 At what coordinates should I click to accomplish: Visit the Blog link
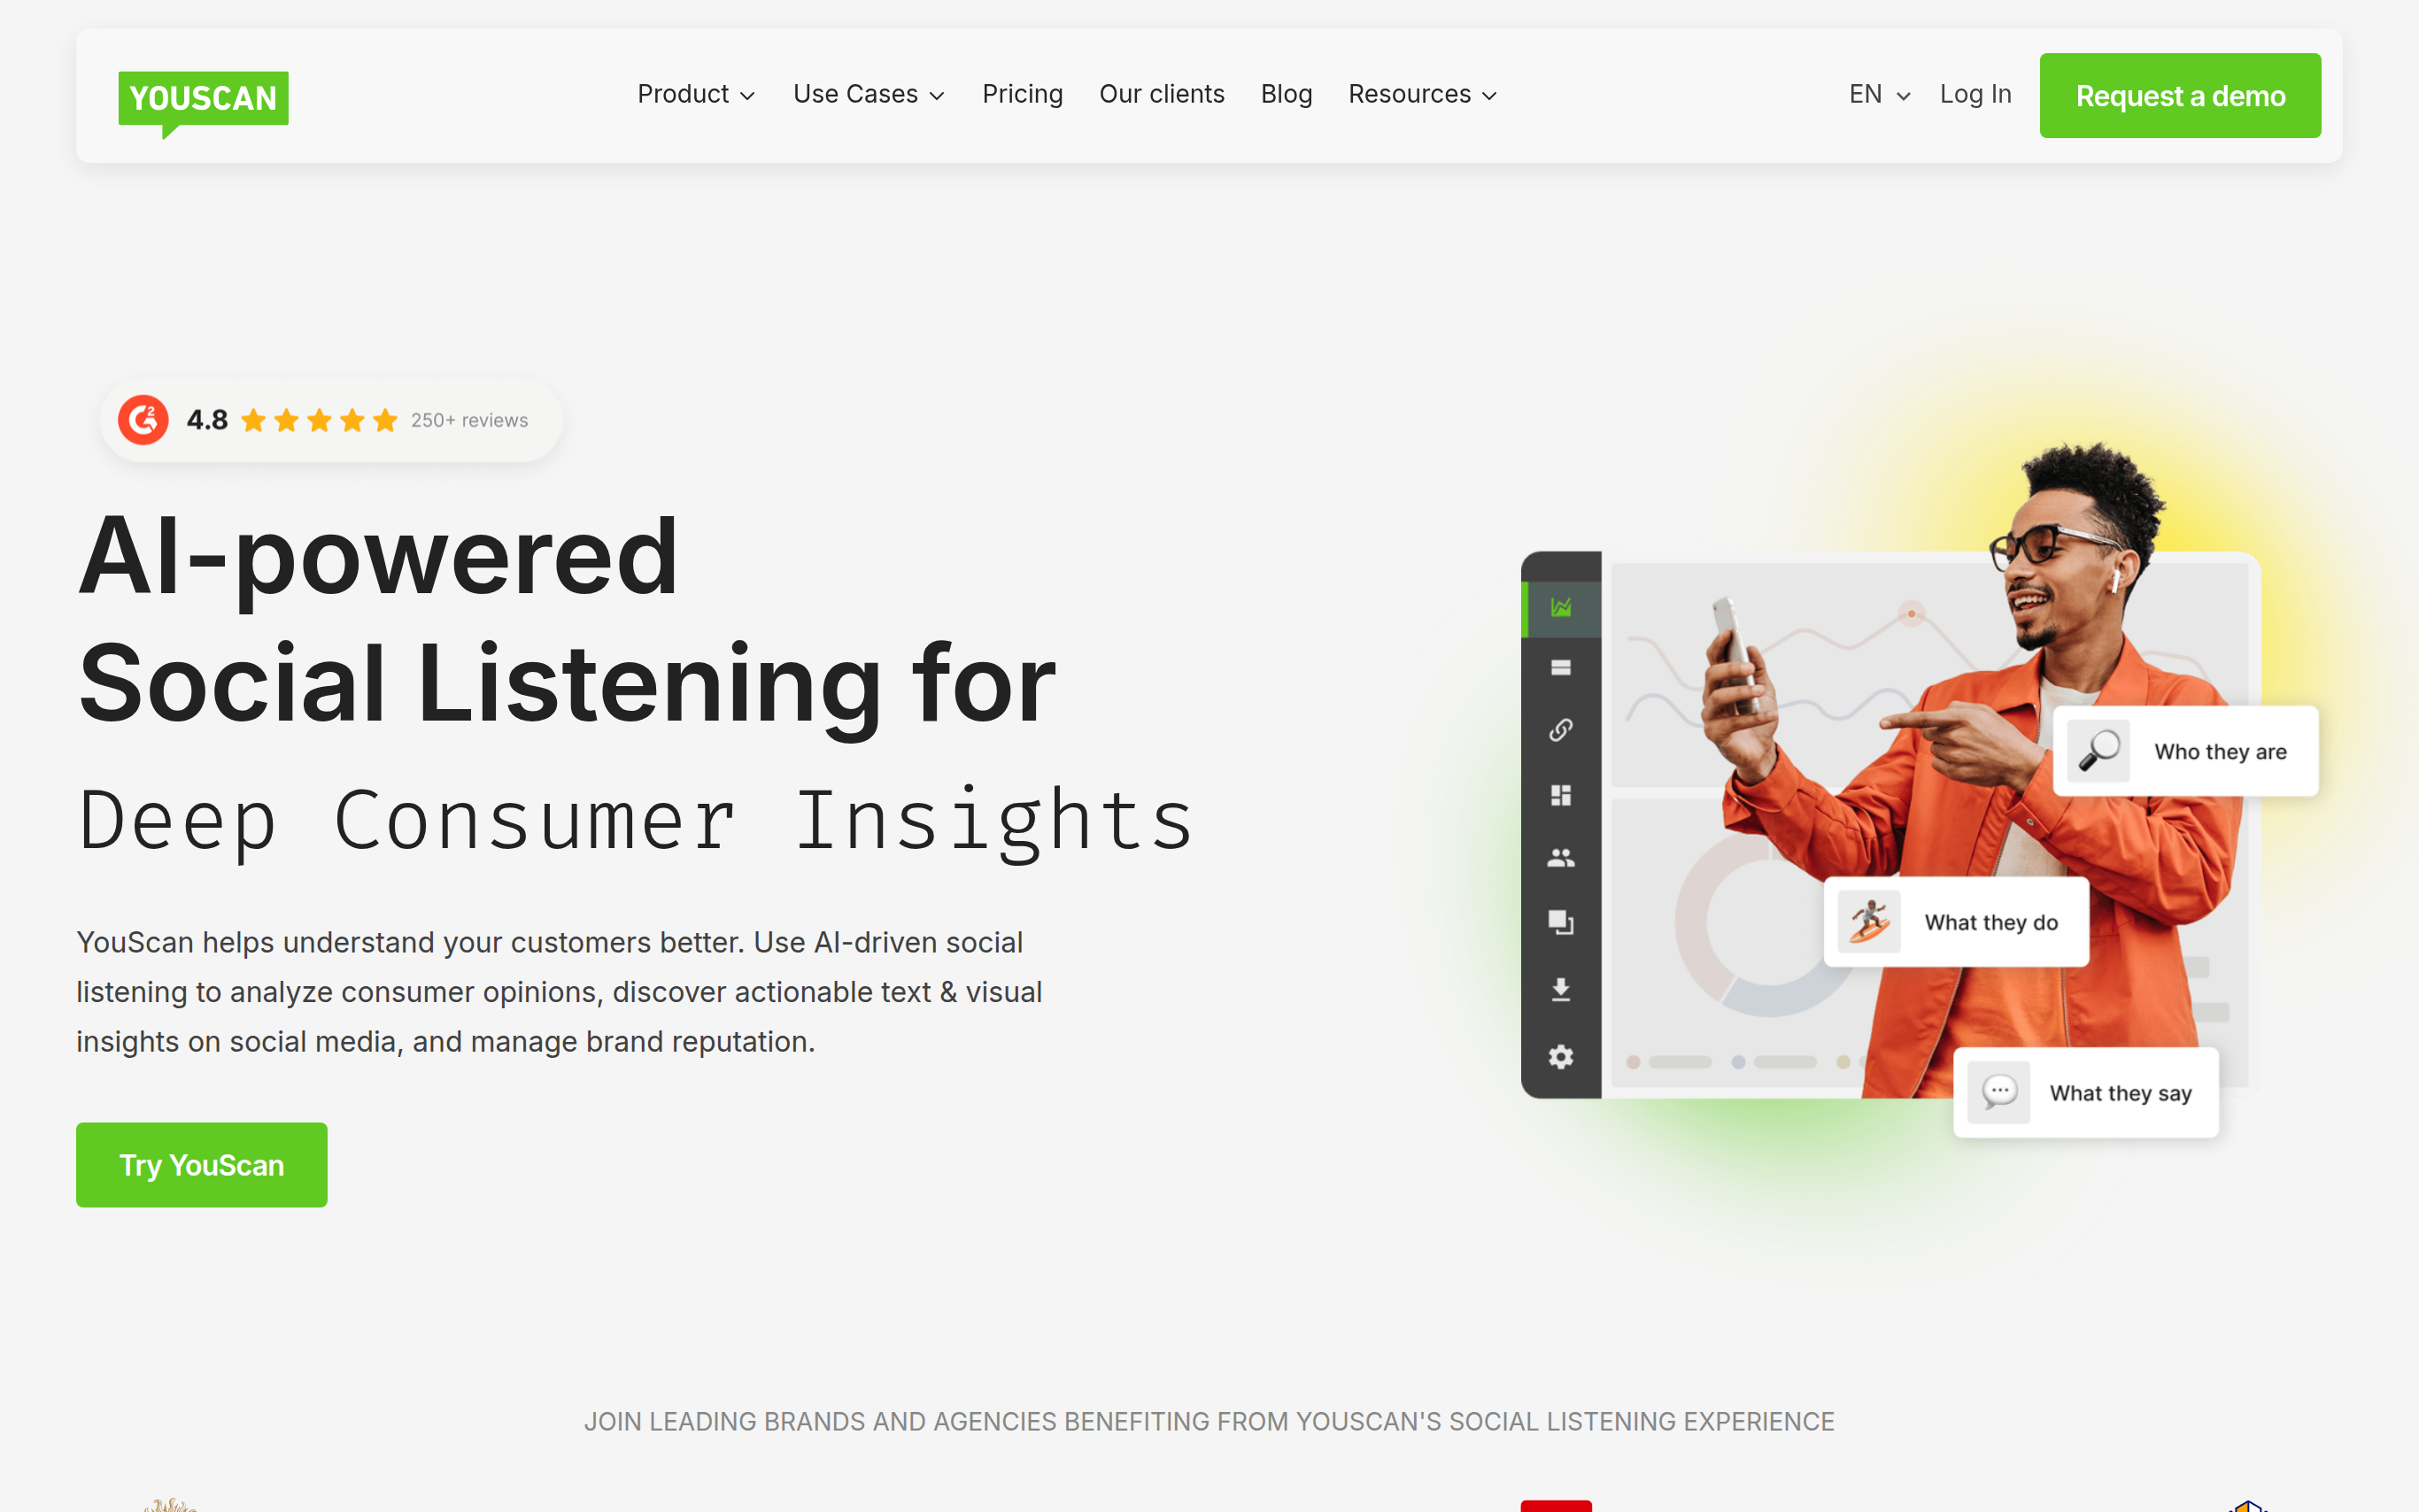pos(1286,94)
